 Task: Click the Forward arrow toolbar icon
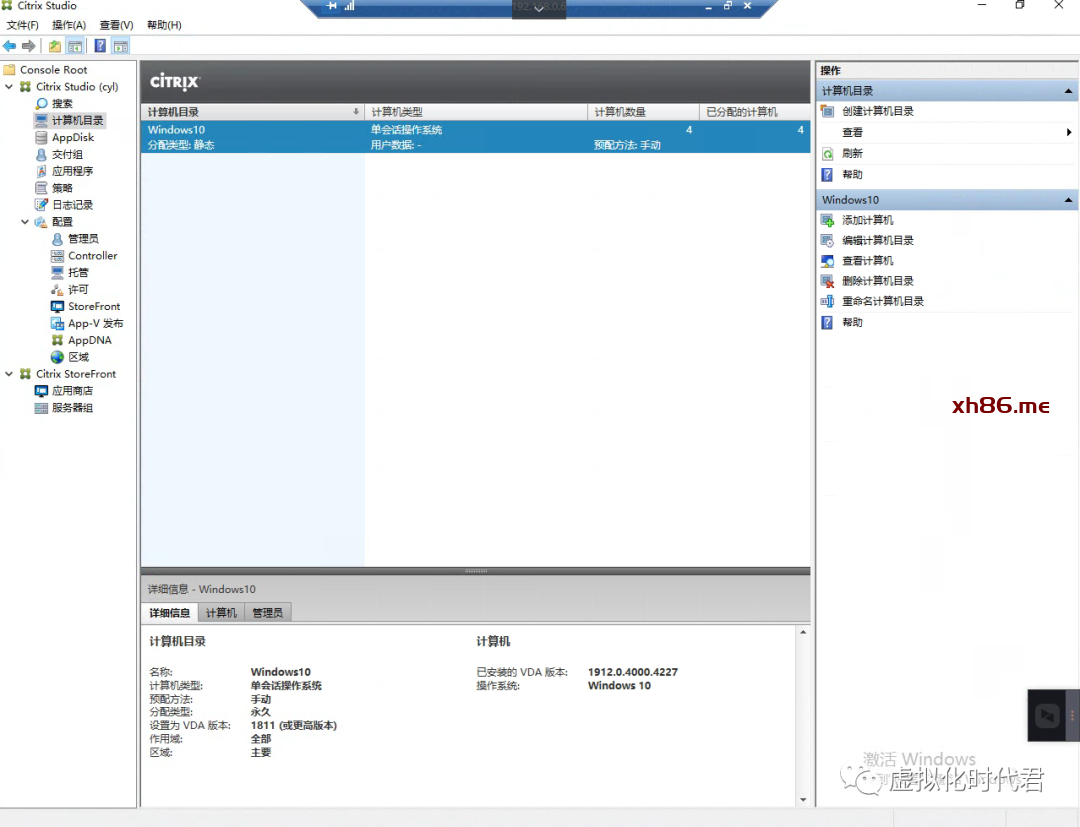tap(28, 46)
